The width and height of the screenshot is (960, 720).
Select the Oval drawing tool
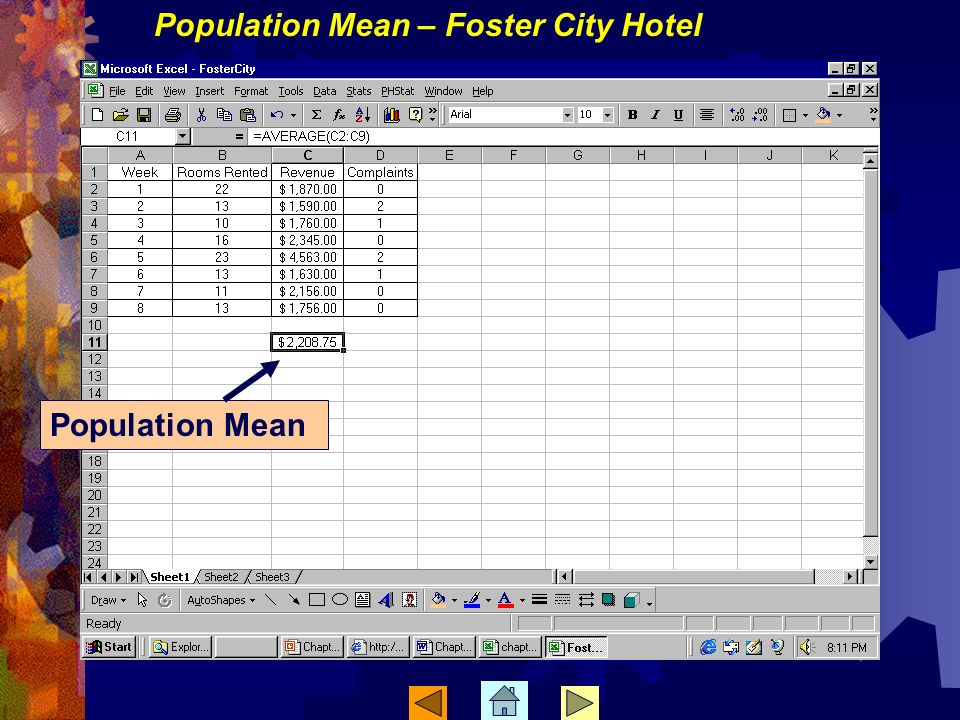pos(340,600)
